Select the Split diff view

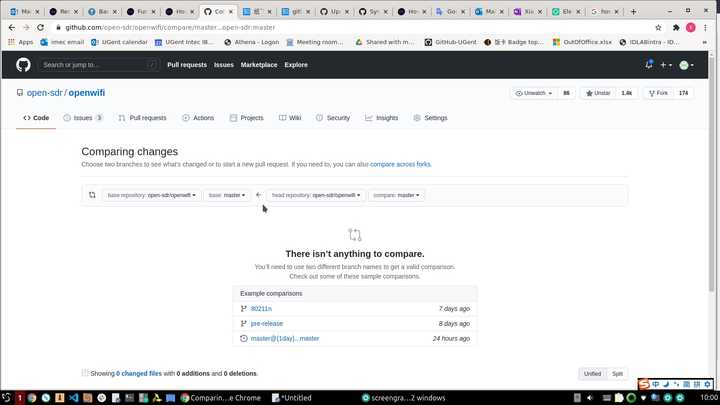pos(617,374)
